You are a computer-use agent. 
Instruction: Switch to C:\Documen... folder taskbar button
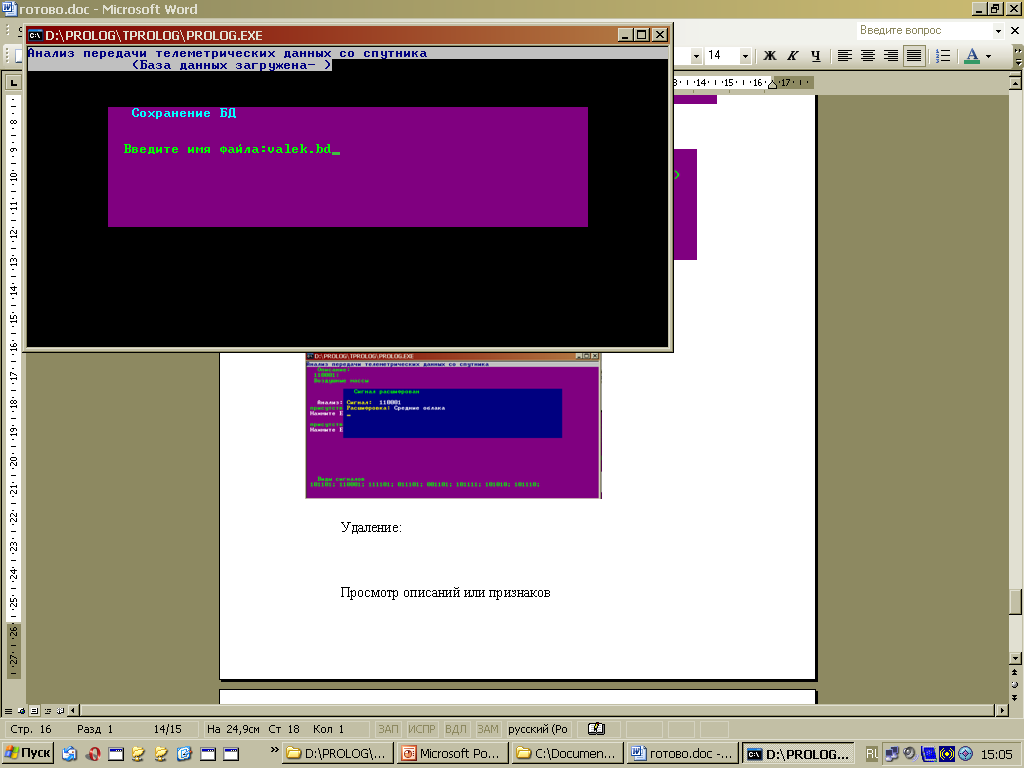click(568, 754)
